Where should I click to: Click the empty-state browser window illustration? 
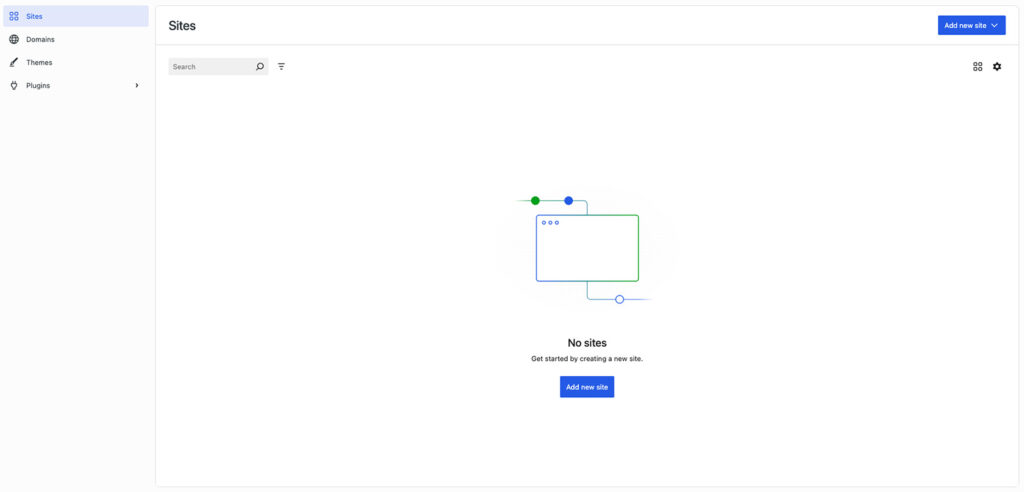point(587,248)
